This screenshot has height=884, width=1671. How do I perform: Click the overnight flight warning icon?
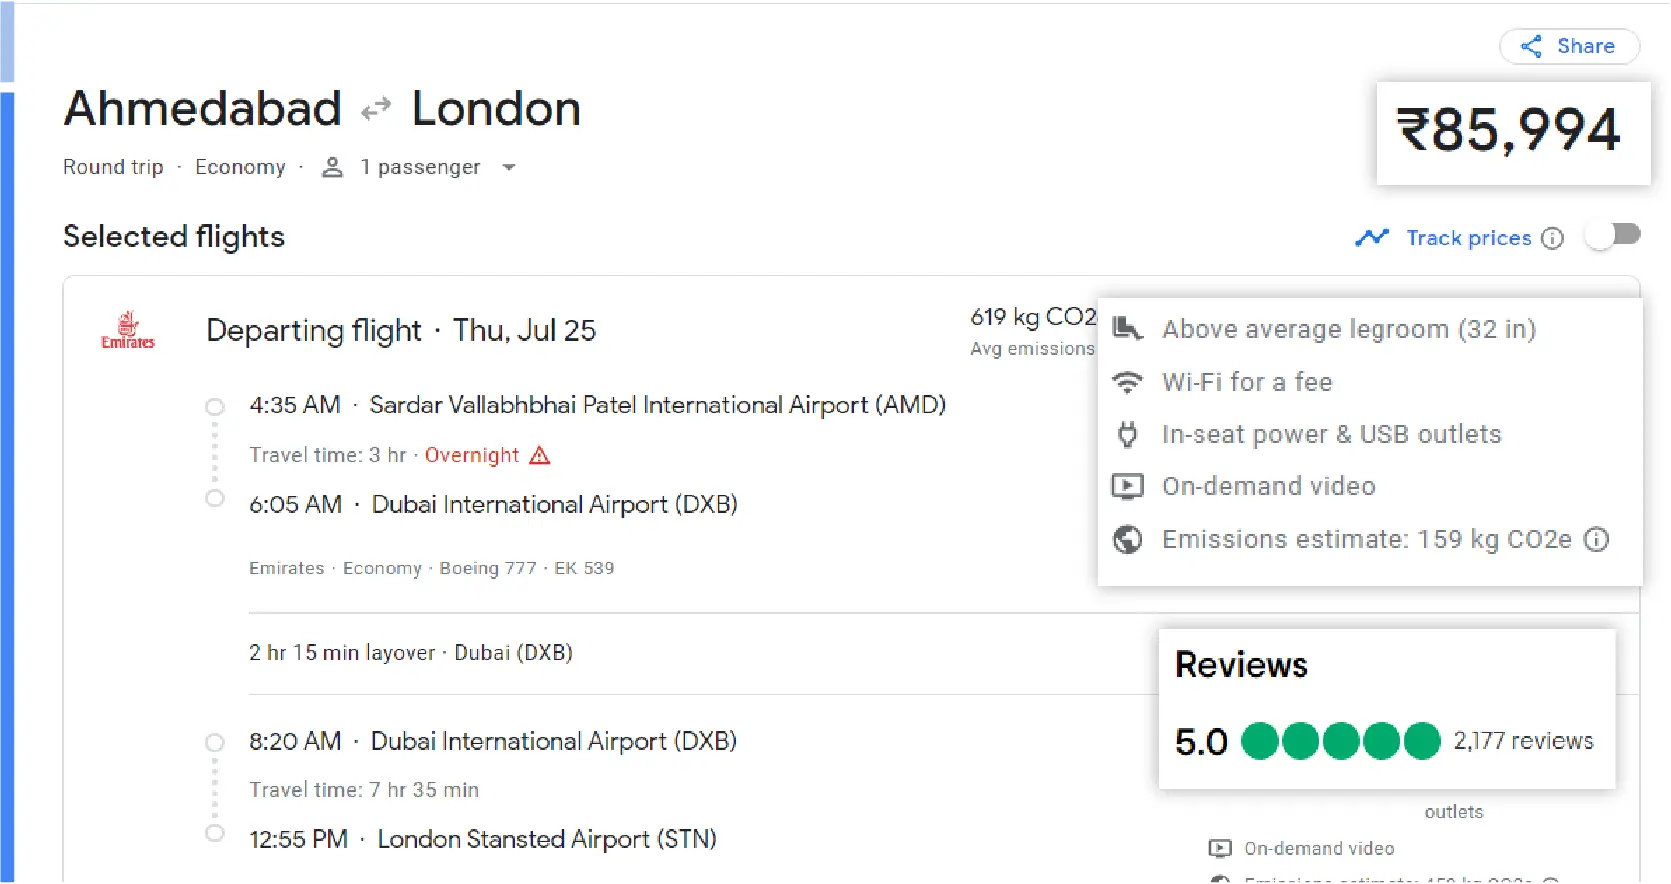coord(540,455)
